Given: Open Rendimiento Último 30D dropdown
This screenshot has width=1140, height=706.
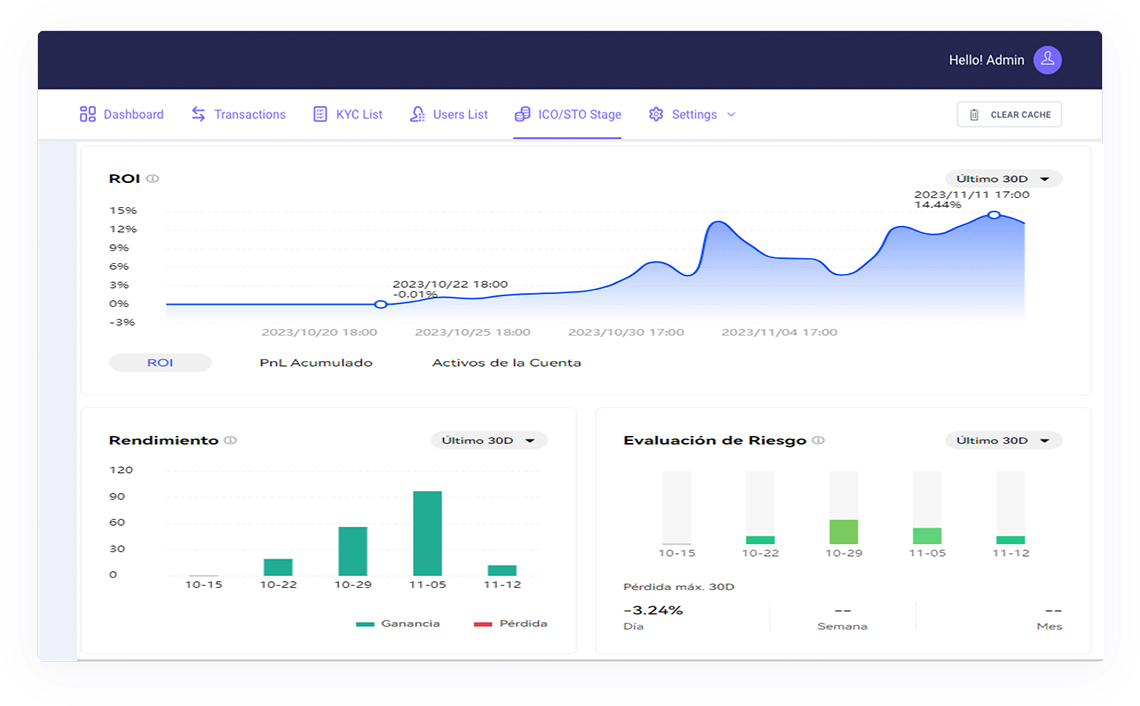Looking at the screenshot, I should pos(489,441).
